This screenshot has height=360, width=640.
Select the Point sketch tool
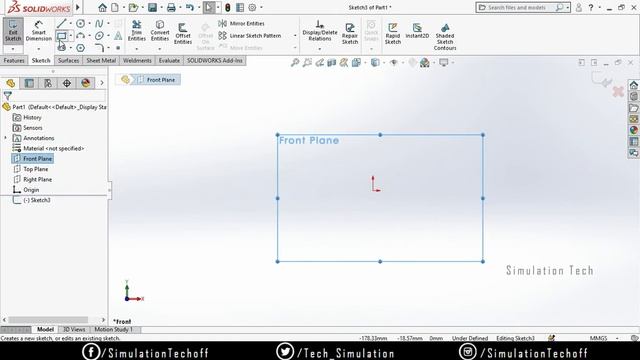[x=118, y=48]
